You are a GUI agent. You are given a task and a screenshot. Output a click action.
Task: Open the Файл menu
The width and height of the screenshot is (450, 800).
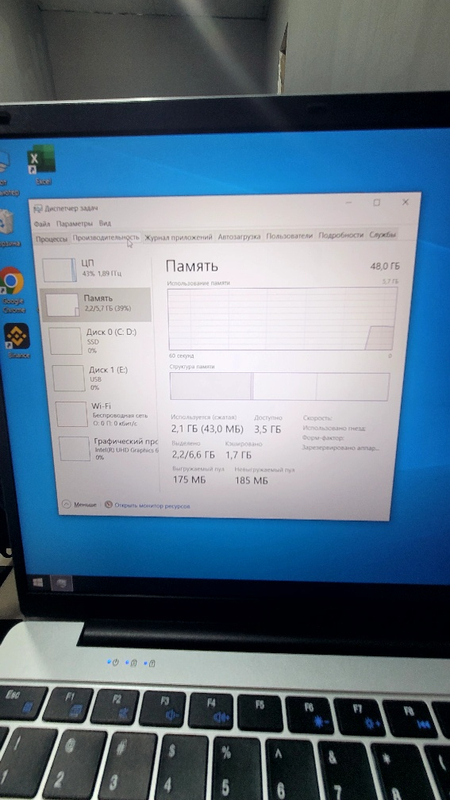coord(42,224)
